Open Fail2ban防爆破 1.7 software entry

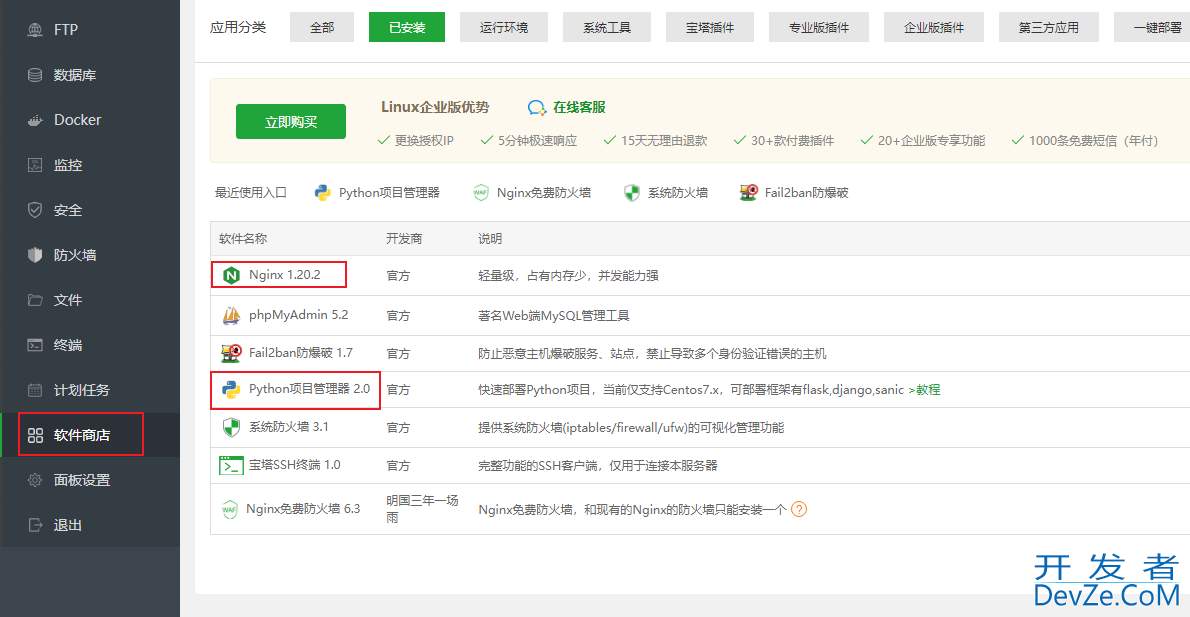[301, 353]
